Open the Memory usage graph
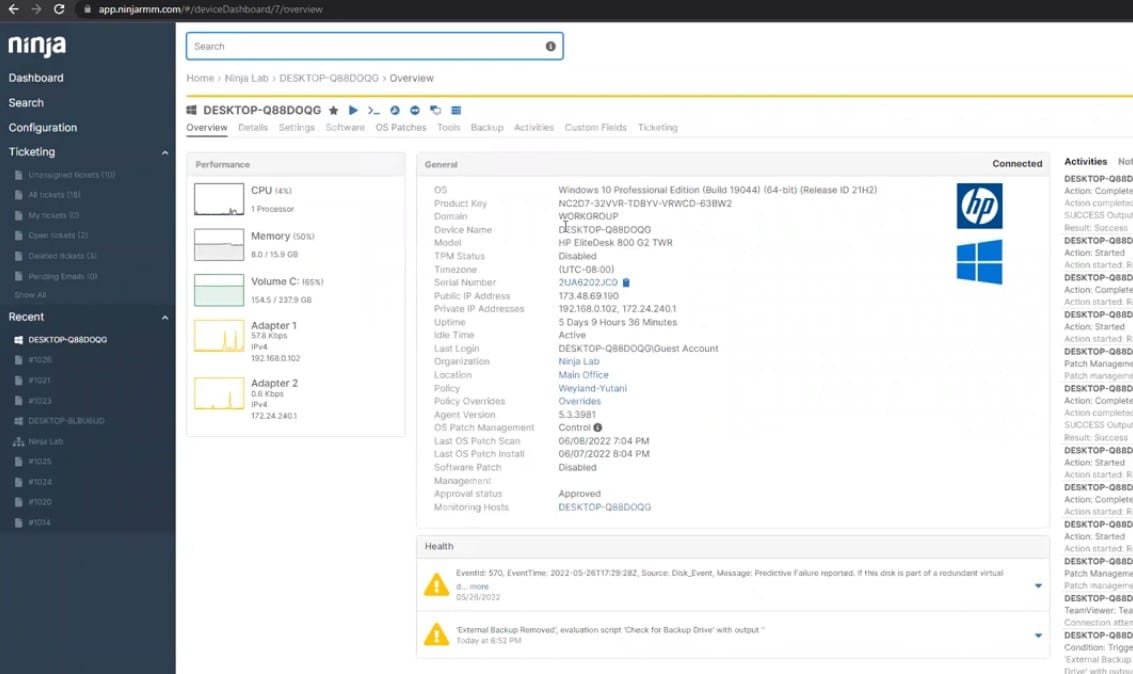Image resolution: width=1133 pixels, height=674 pixels. coord(219,245)
